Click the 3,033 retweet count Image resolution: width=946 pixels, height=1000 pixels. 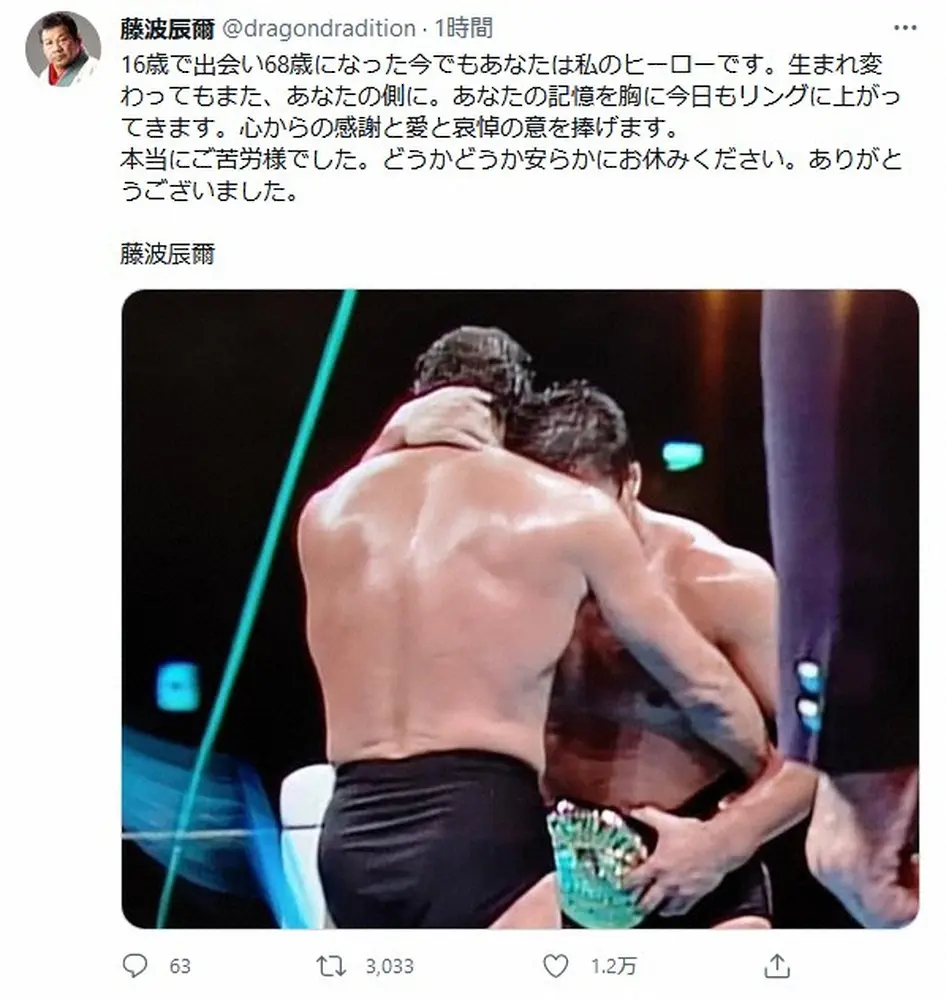tap(389, 966)
